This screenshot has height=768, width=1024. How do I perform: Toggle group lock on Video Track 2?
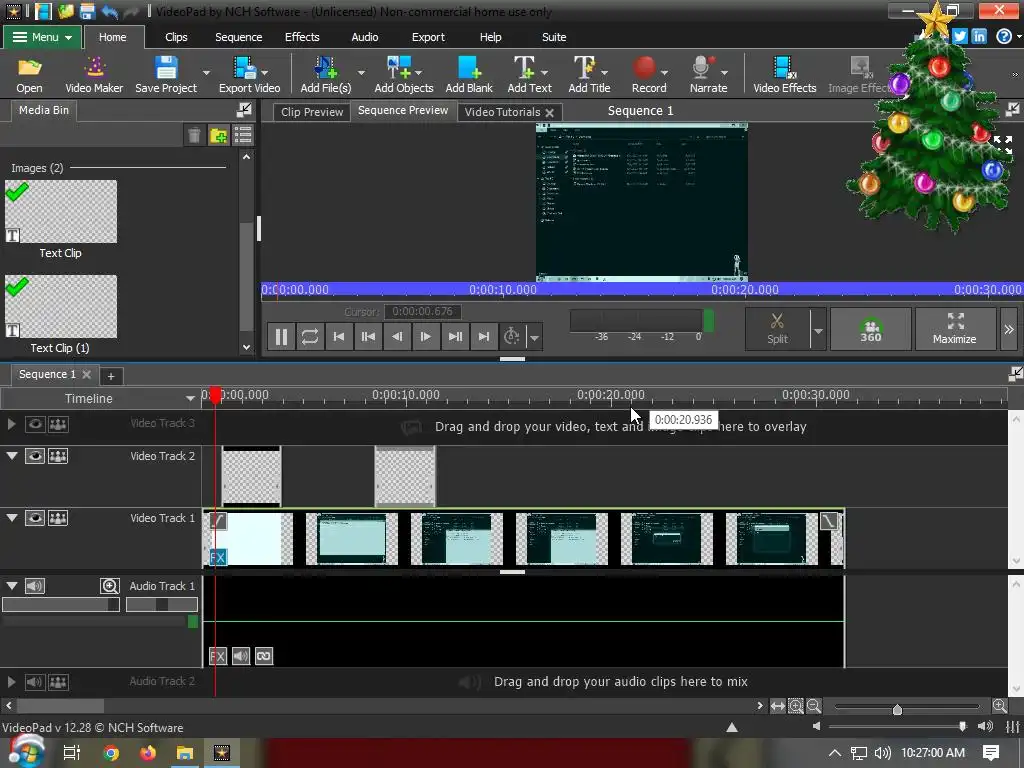click(x=58, y=456)
